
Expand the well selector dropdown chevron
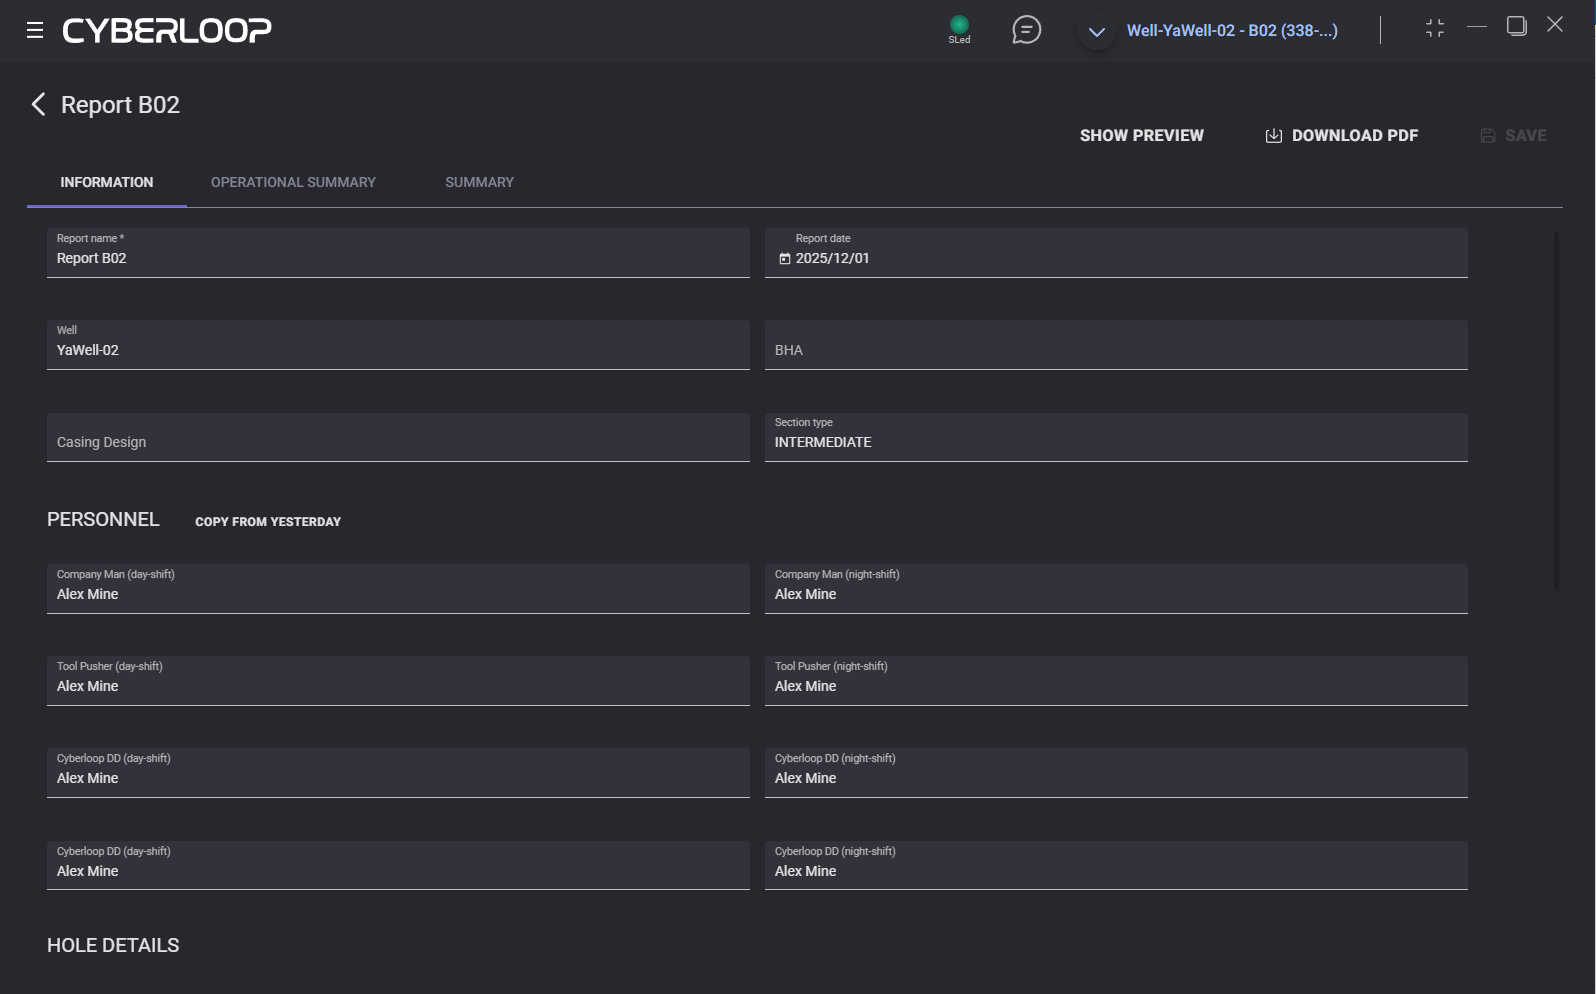[x=1096, y=32]
